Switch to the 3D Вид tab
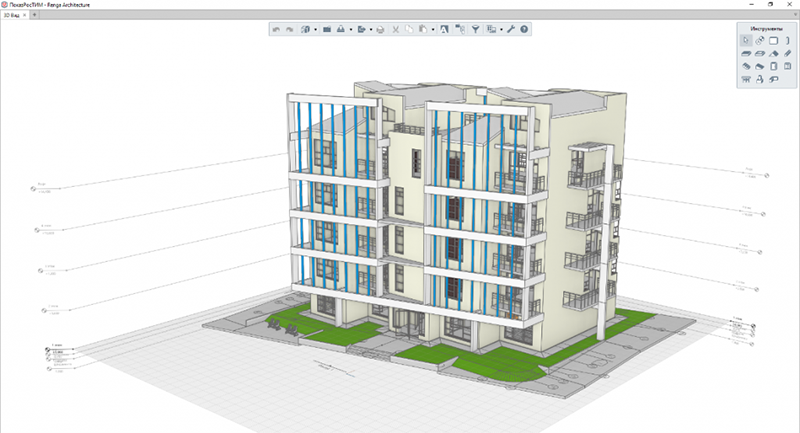Viewport: 800px width, 433px height. click(11, 15)
